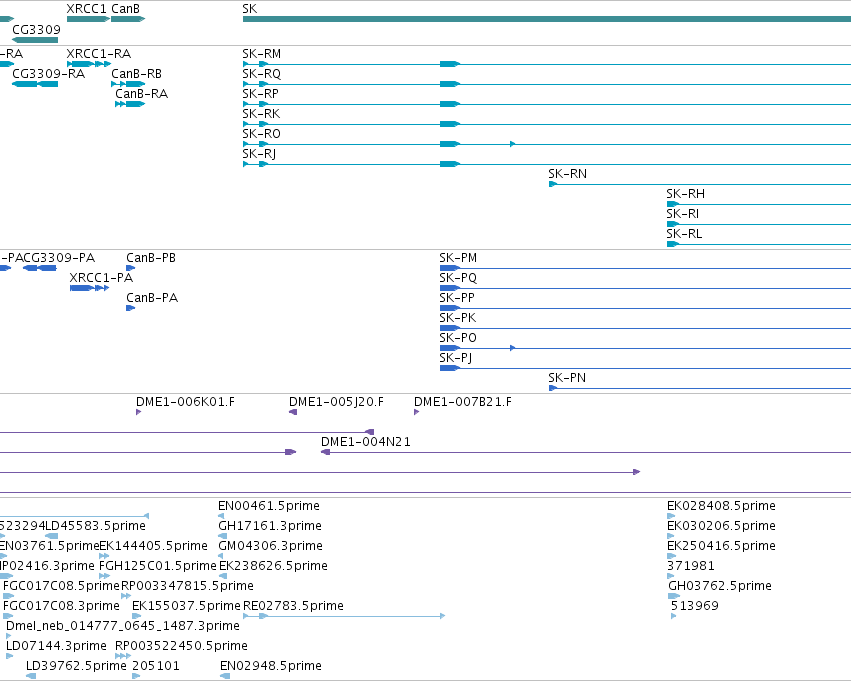
Task: Select EST LD45583.5prime
Action: [x=52, y=536]
